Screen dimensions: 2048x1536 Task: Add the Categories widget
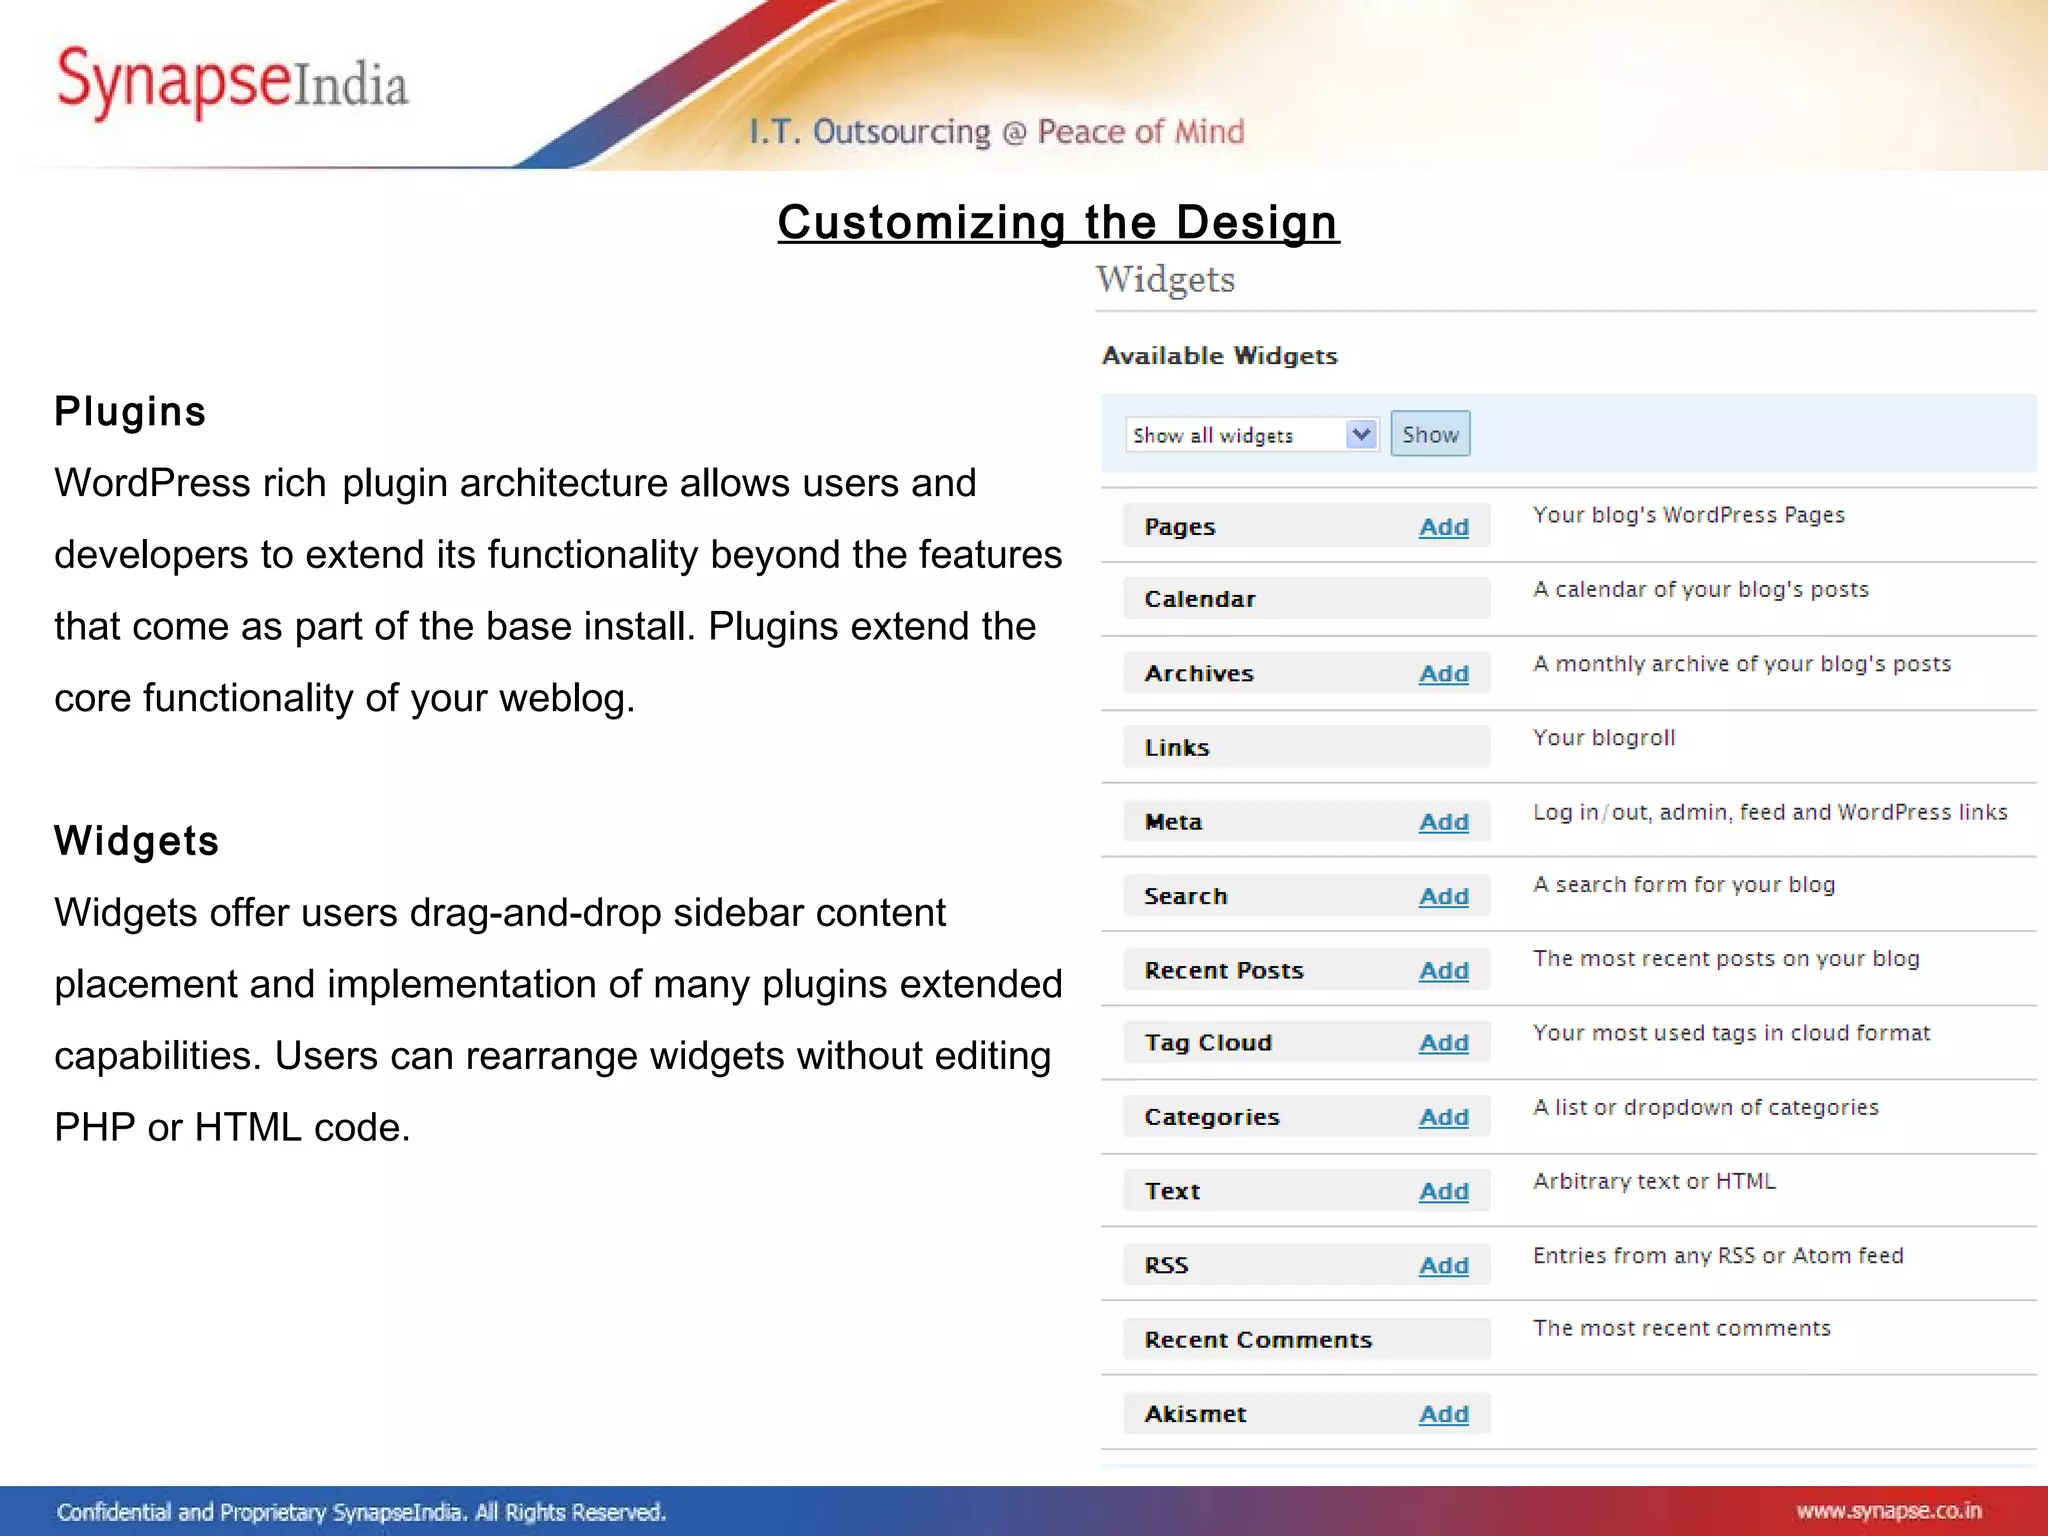click(x=1444, y=1118)
